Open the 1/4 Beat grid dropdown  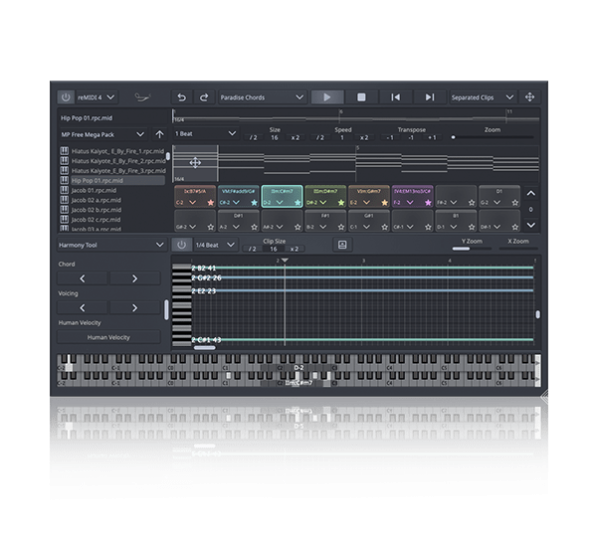coord(215,245)
